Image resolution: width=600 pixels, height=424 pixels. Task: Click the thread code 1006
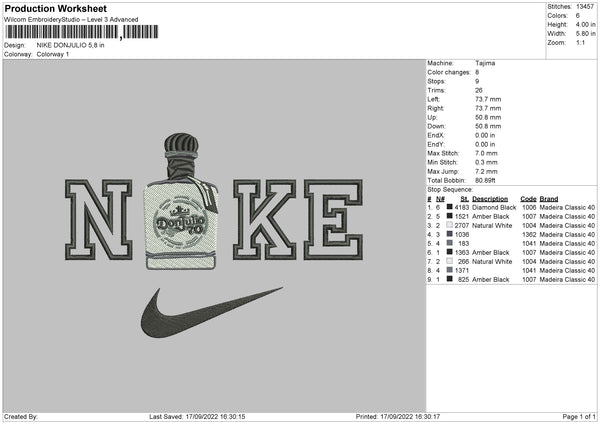coord(529,207)
